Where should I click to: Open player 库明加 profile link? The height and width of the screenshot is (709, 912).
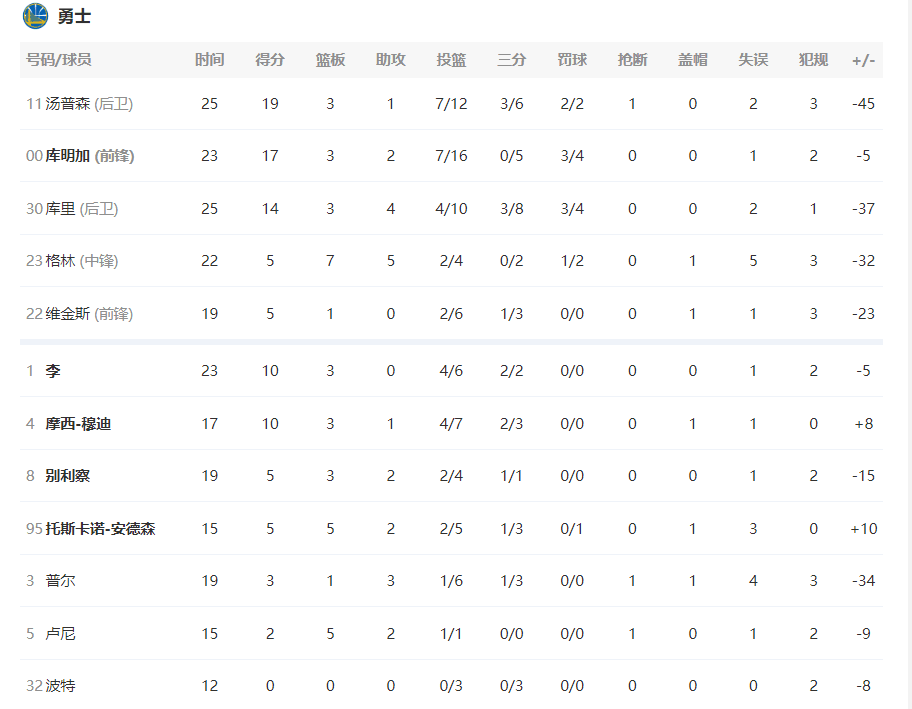[67, 156]
